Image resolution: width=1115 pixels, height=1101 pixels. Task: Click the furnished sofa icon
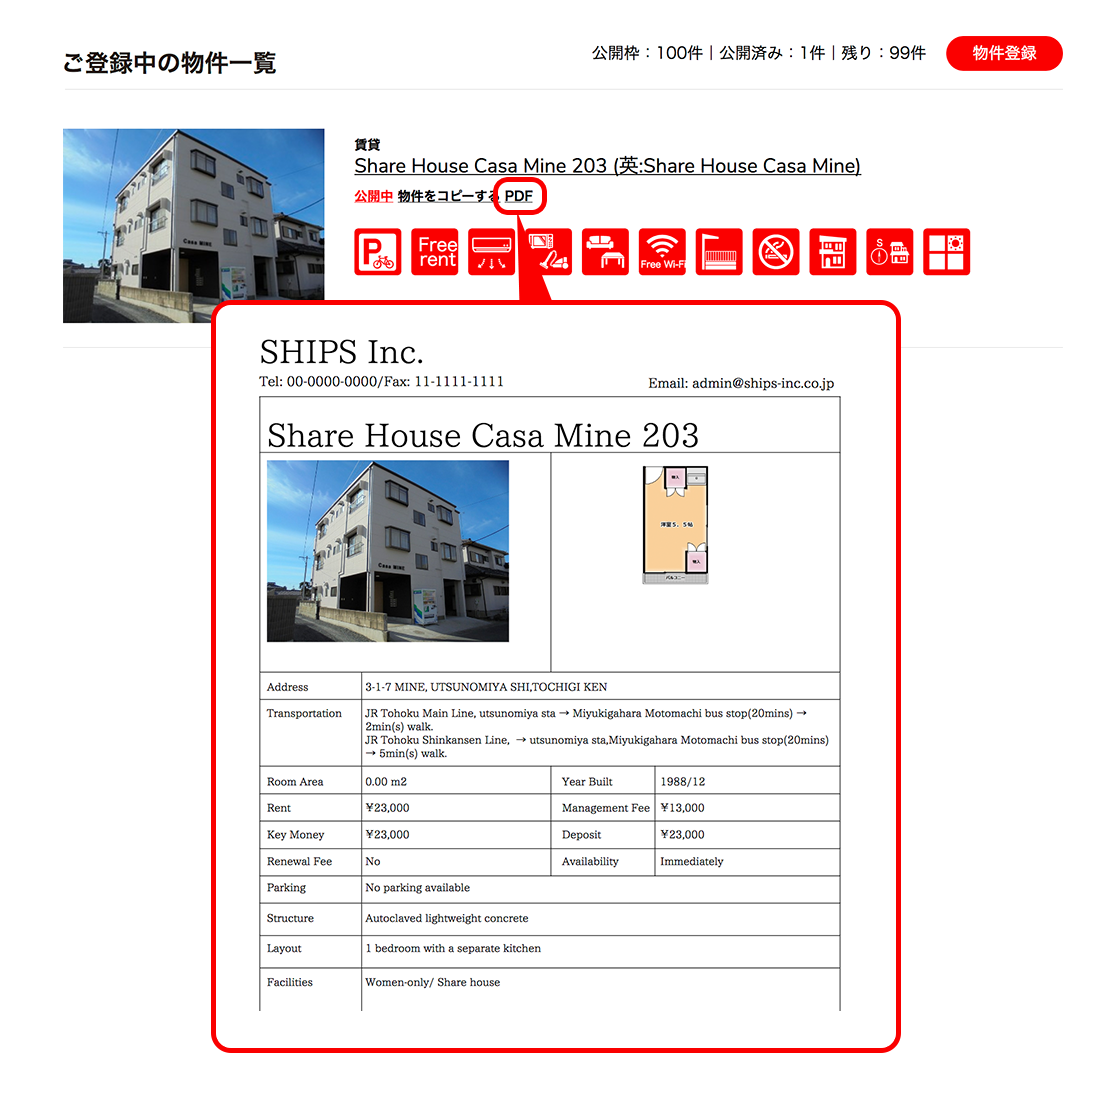coord(605,252)
